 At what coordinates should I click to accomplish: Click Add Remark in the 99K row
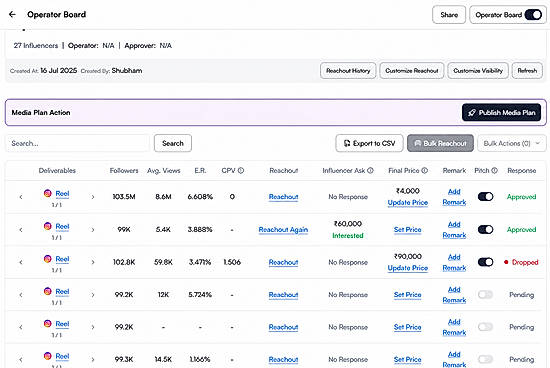pyautogui.click(x=454, y=229)
